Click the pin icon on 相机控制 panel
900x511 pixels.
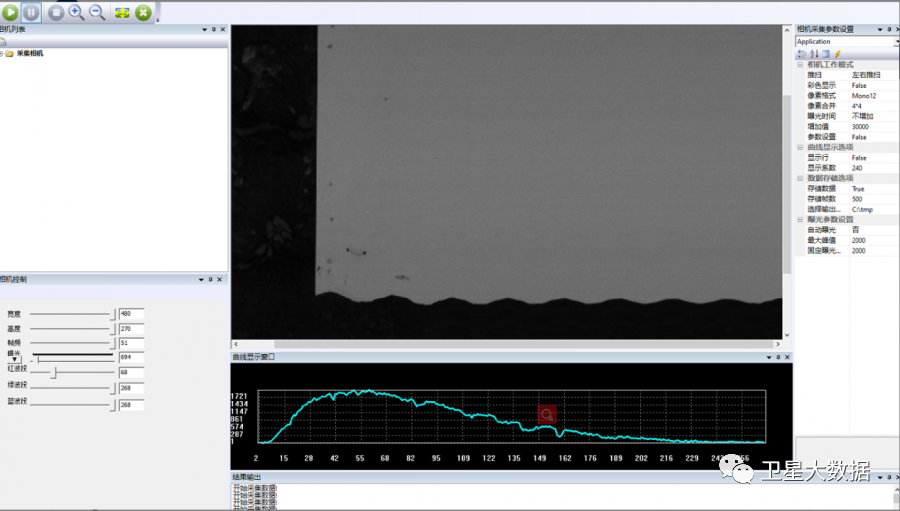[212, 279]
